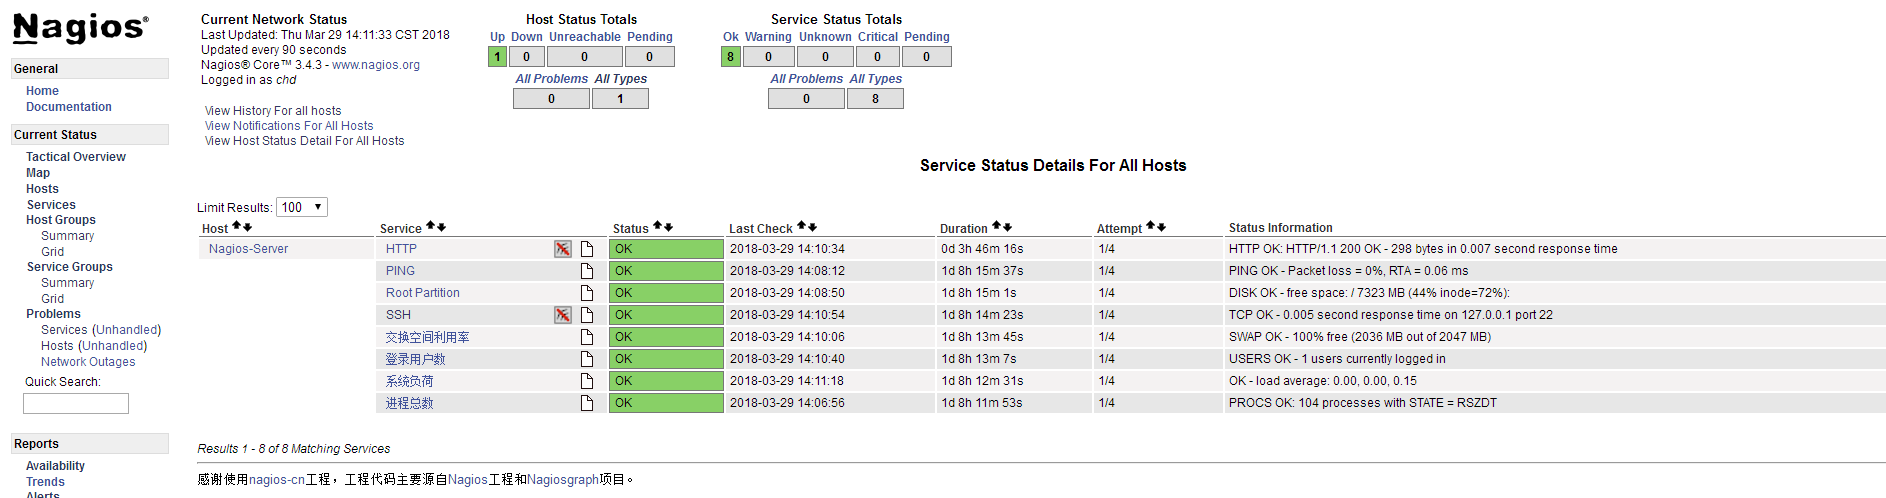This screenshot has width=1886, height=498.
Task: Click the service Warning column header
Action: point(768,37)
